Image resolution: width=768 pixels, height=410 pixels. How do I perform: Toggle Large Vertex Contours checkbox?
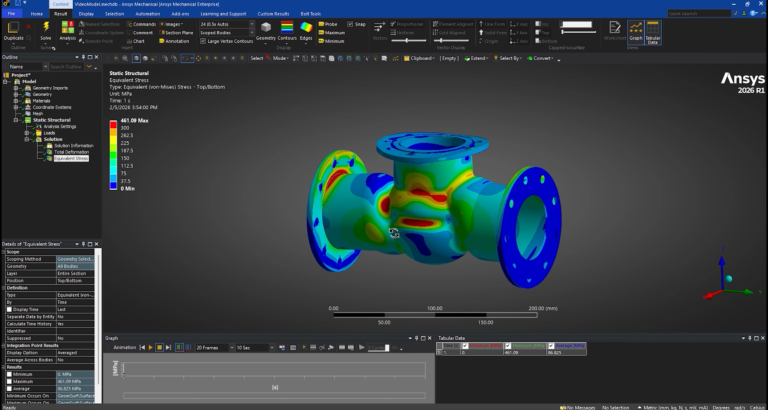203,41
